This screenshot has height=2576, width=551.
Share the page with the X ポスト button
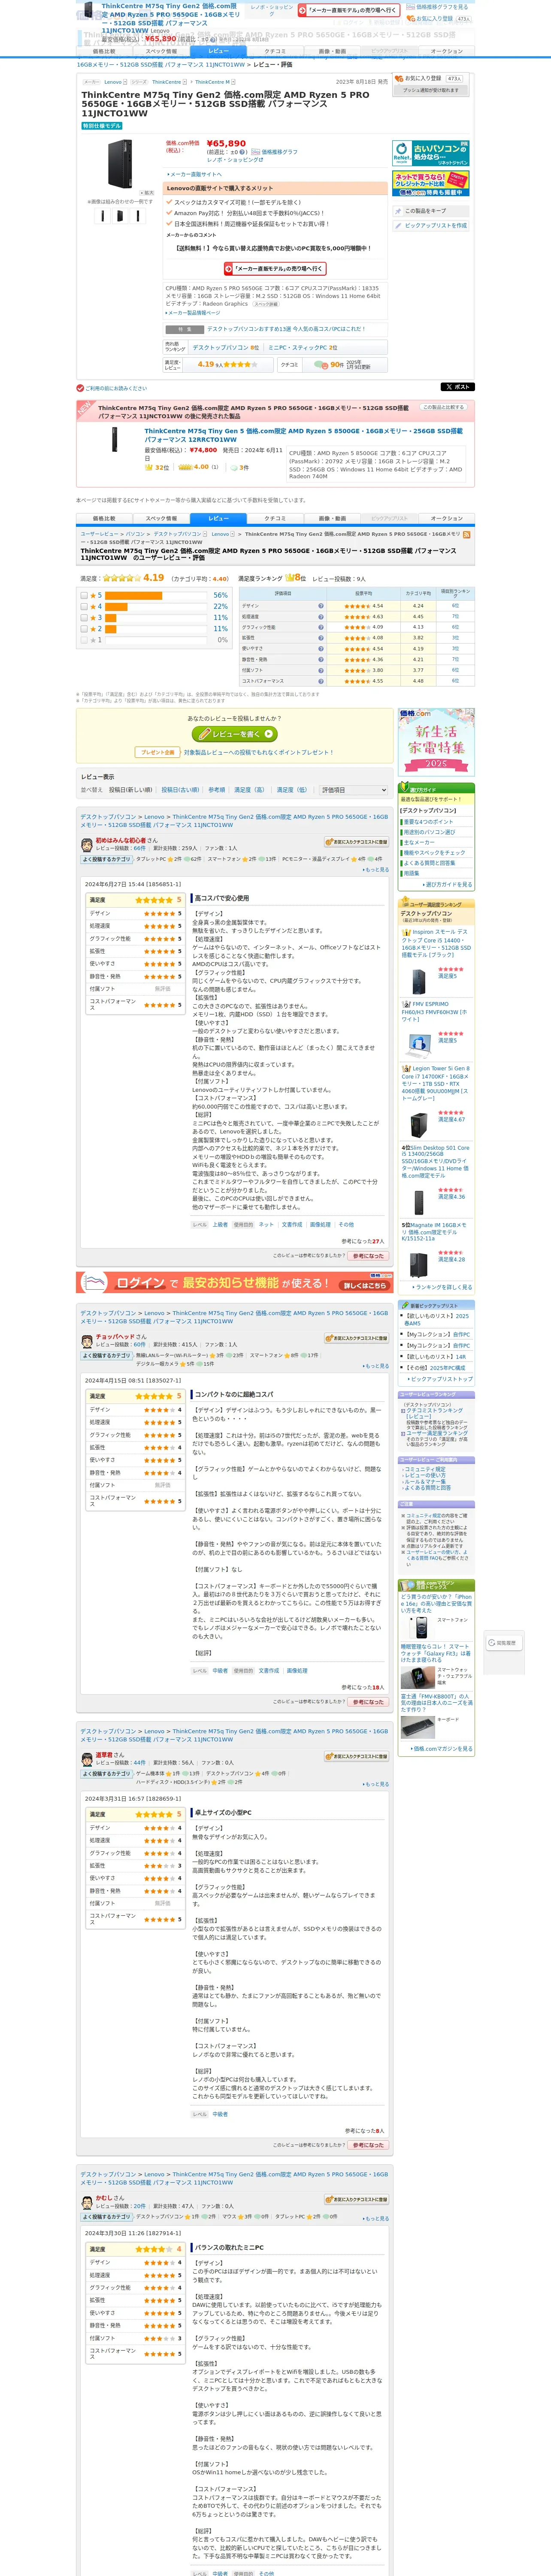[457, 386]
